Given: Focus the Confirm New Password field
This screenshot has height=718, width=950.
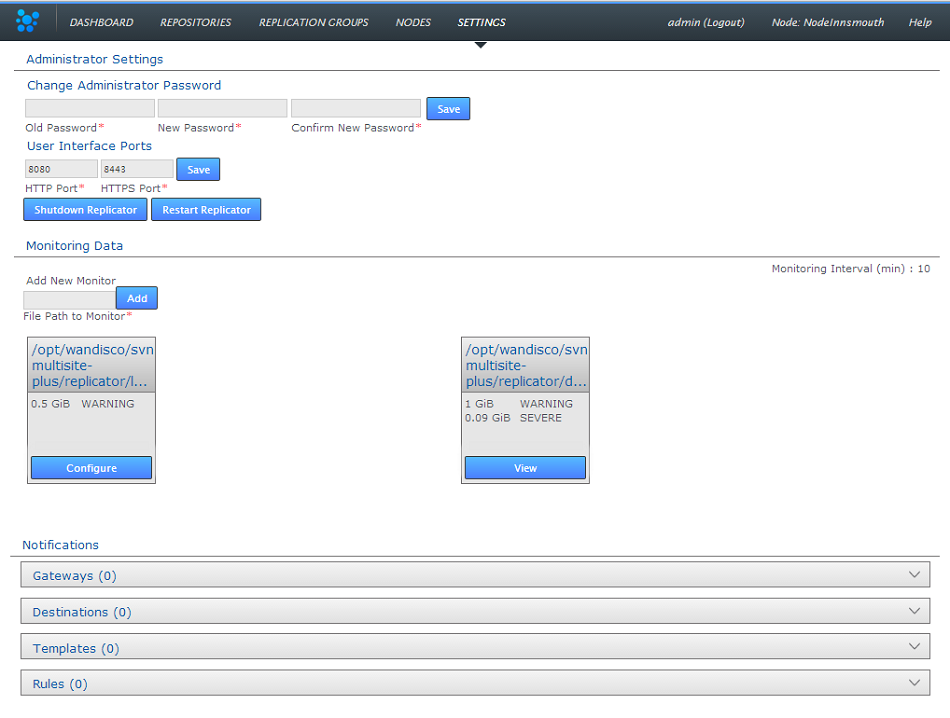Looking at the screenshot, I should (x=356, y=108).
